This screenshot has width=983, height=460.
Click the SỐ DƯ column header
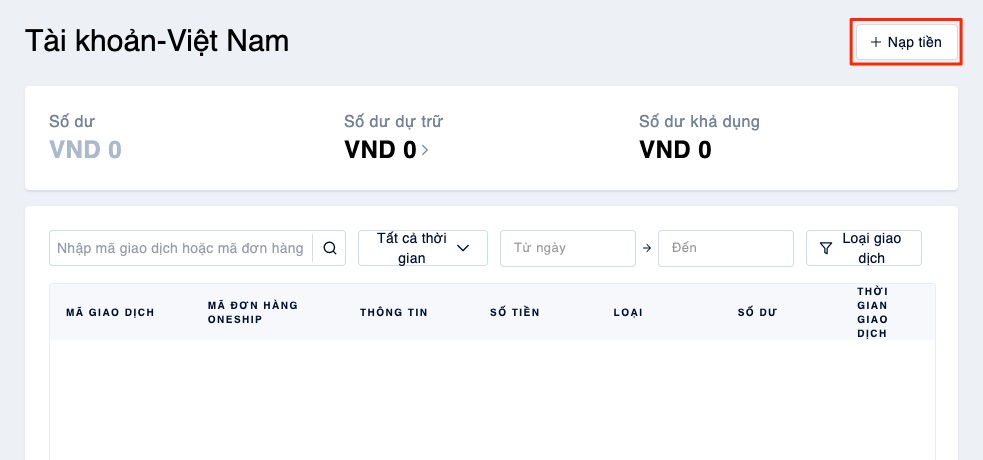point(757,312)
